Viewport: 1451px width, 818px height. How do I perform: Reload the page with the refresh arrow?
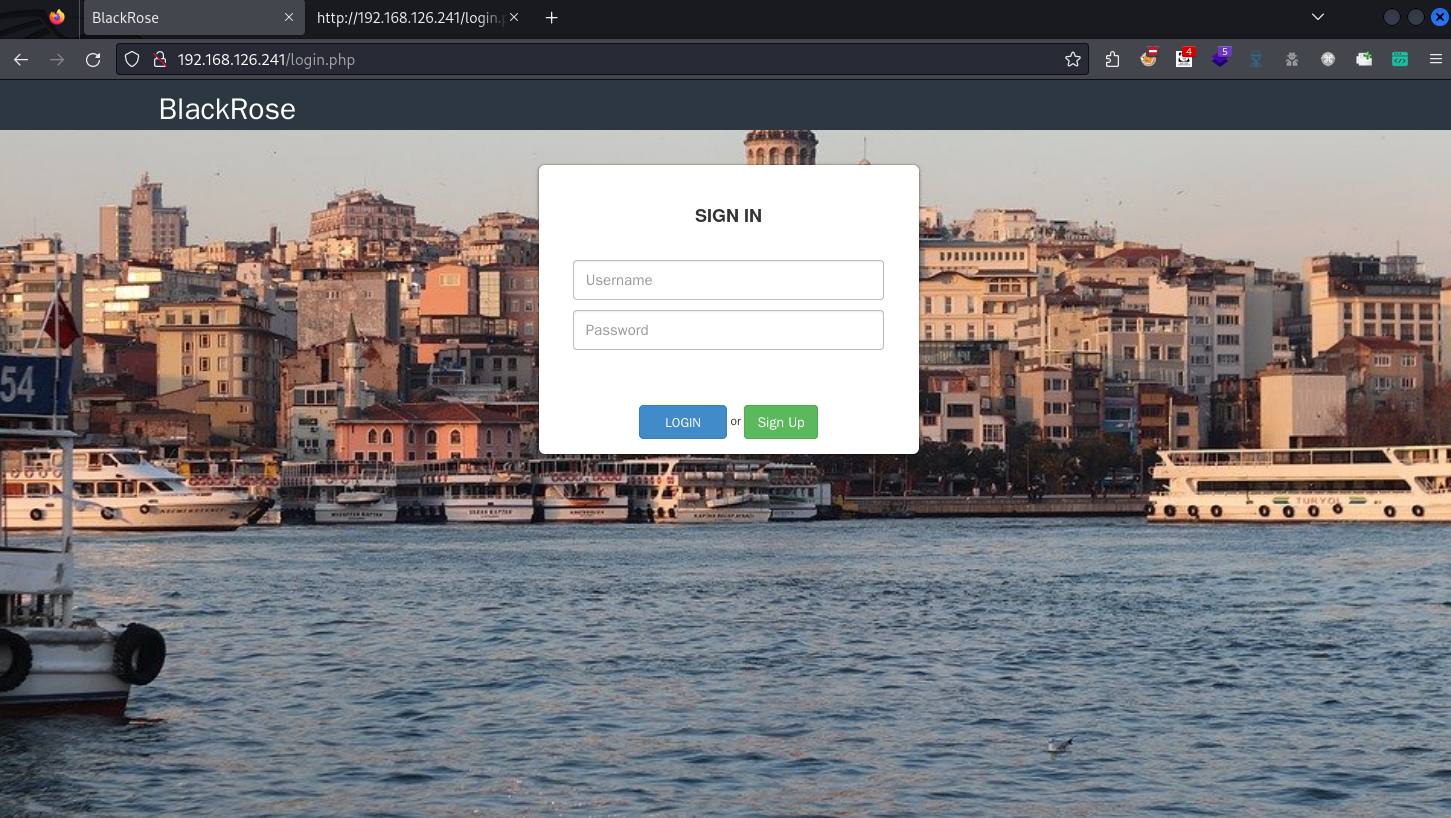[93, 59]
